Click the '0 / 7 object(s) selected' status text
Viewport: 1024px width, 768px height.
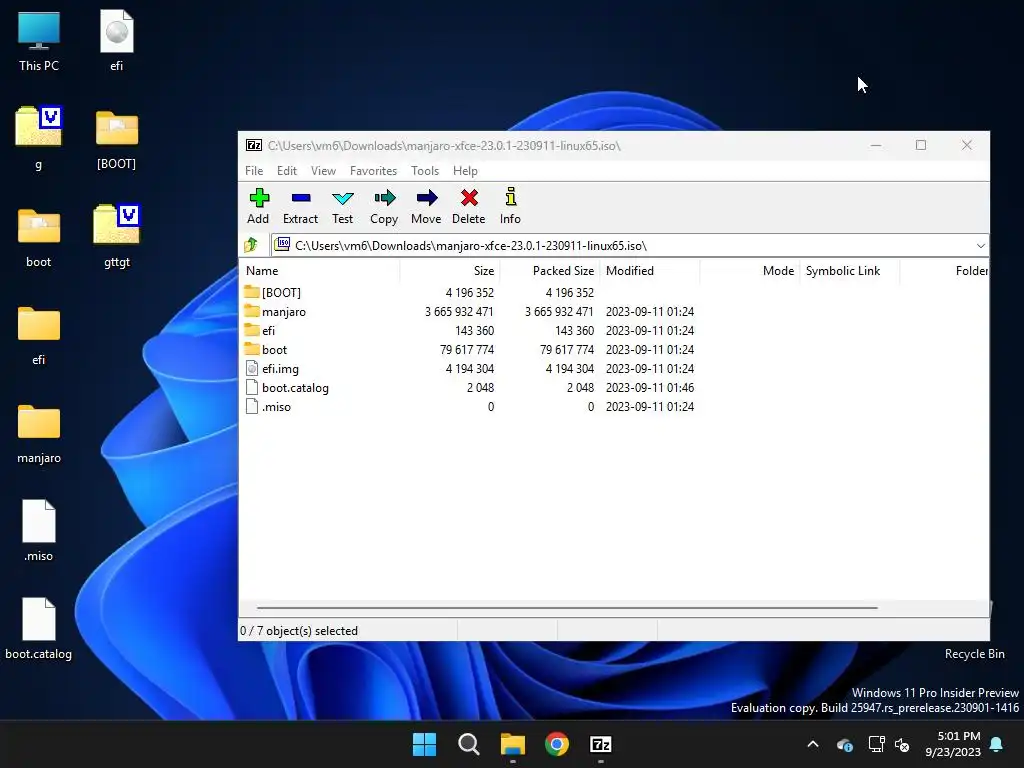299,631
